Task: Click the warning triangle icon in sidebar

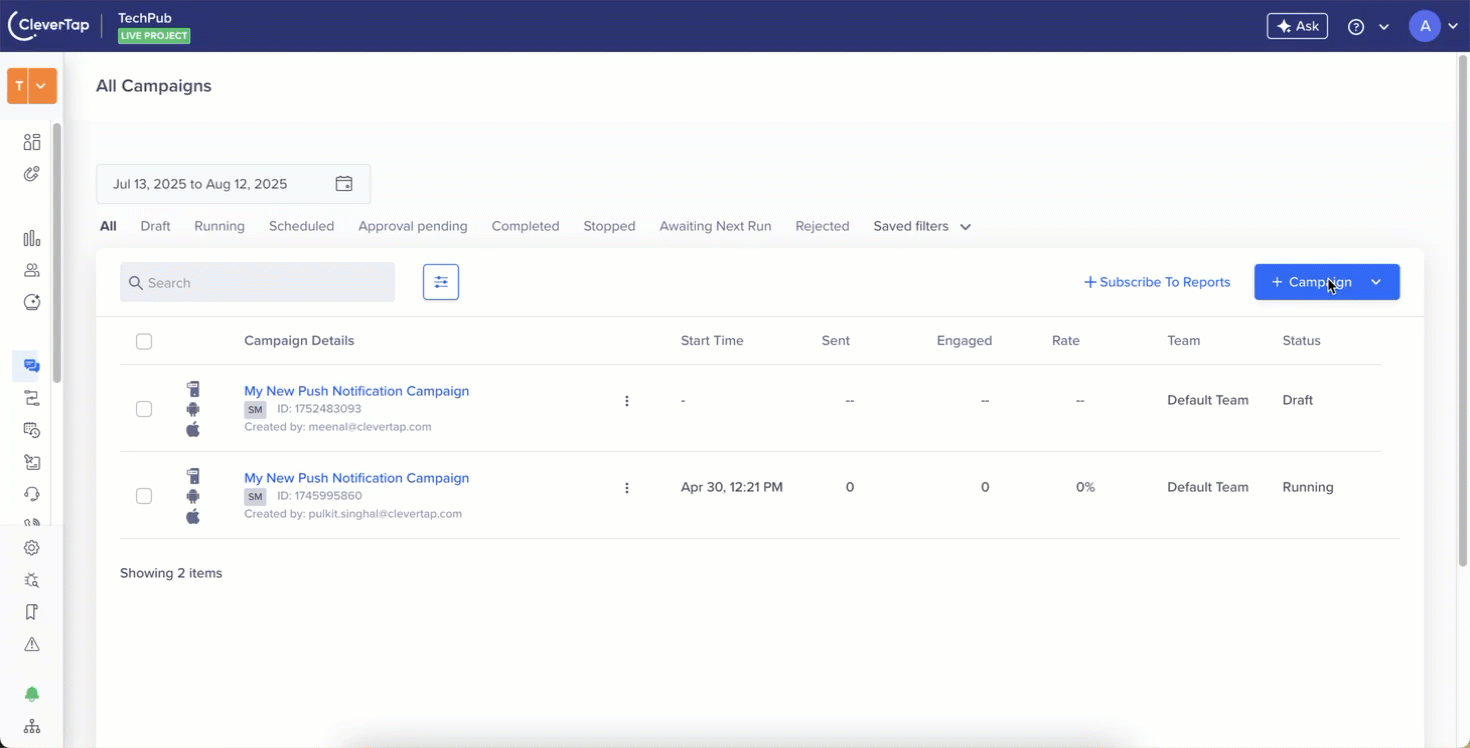Action: (32, 644)
